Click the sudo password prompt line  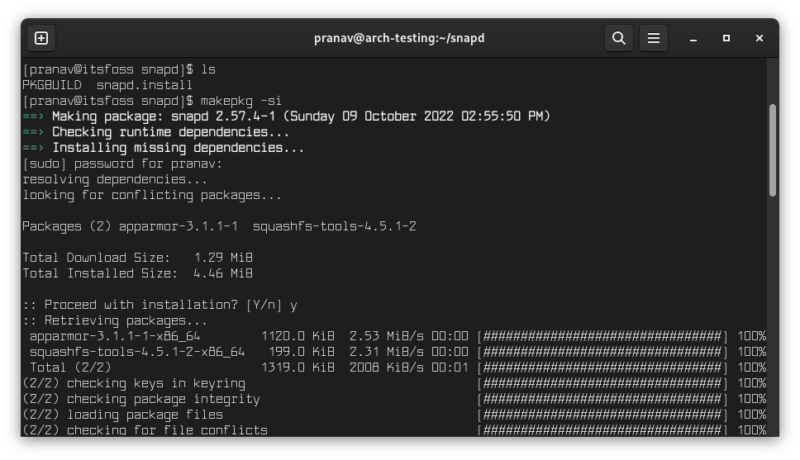pos(122,164)
